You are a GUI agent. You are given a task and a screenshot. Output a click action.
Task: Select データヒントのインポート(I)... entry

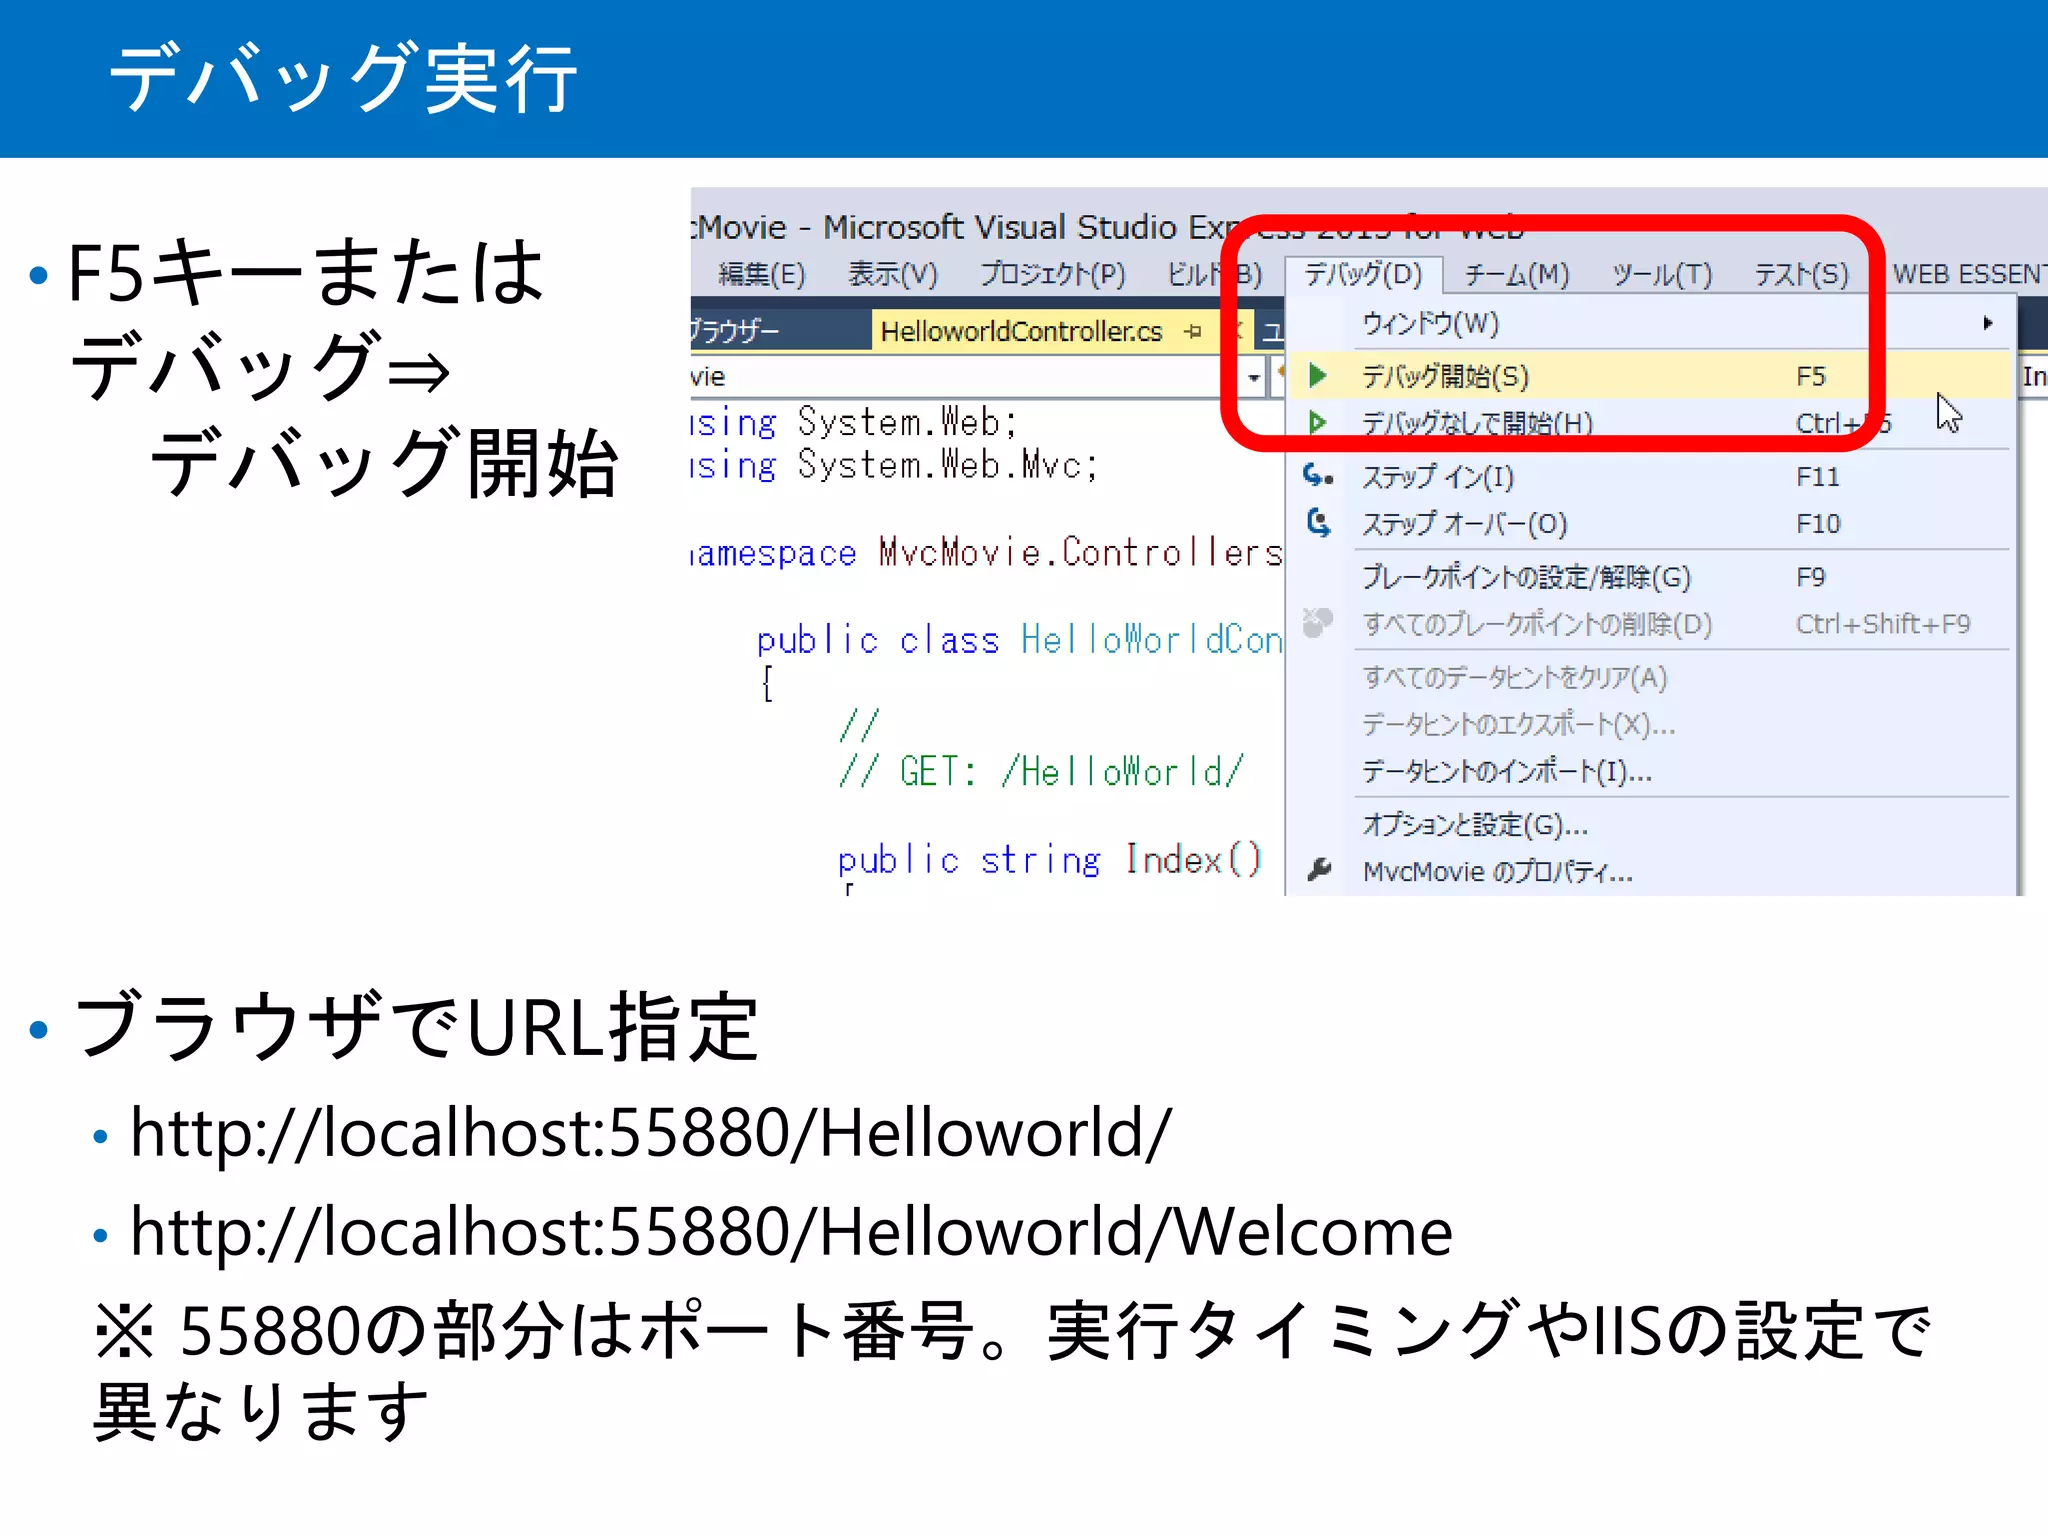coord(1650,771)
